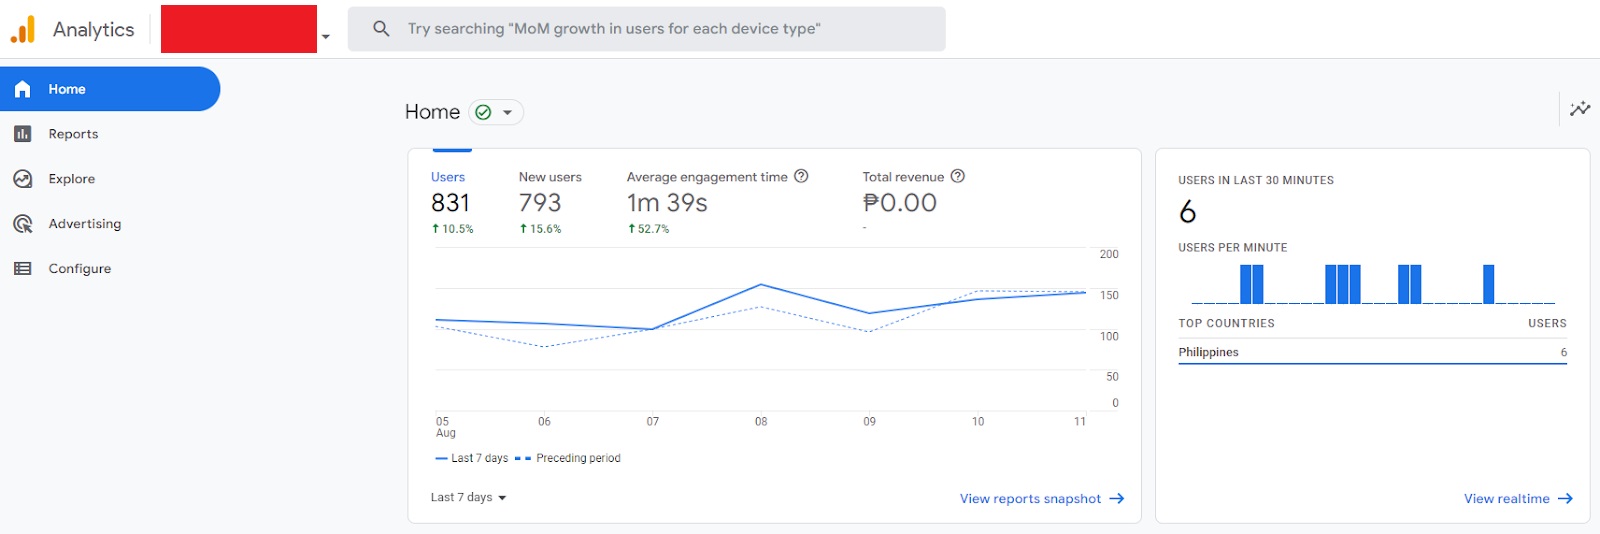Click the Google Analytics logo icon

tap(23, 29)
